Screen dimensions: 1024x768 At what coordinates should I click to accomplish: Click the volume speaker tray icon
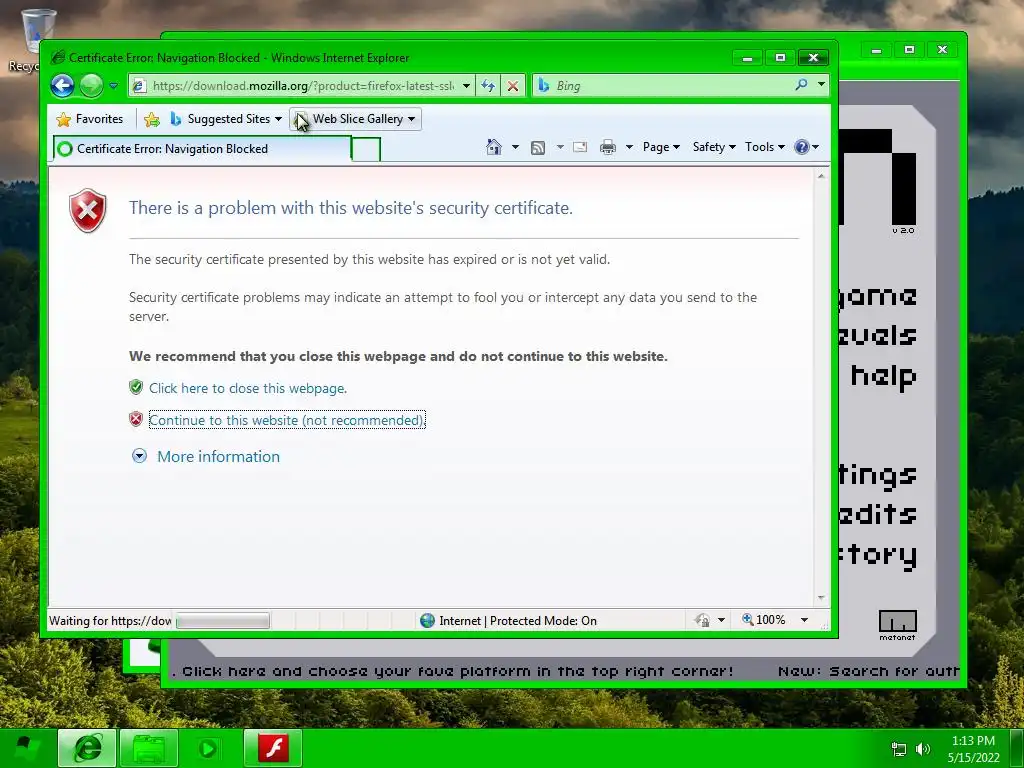(923, 749)
